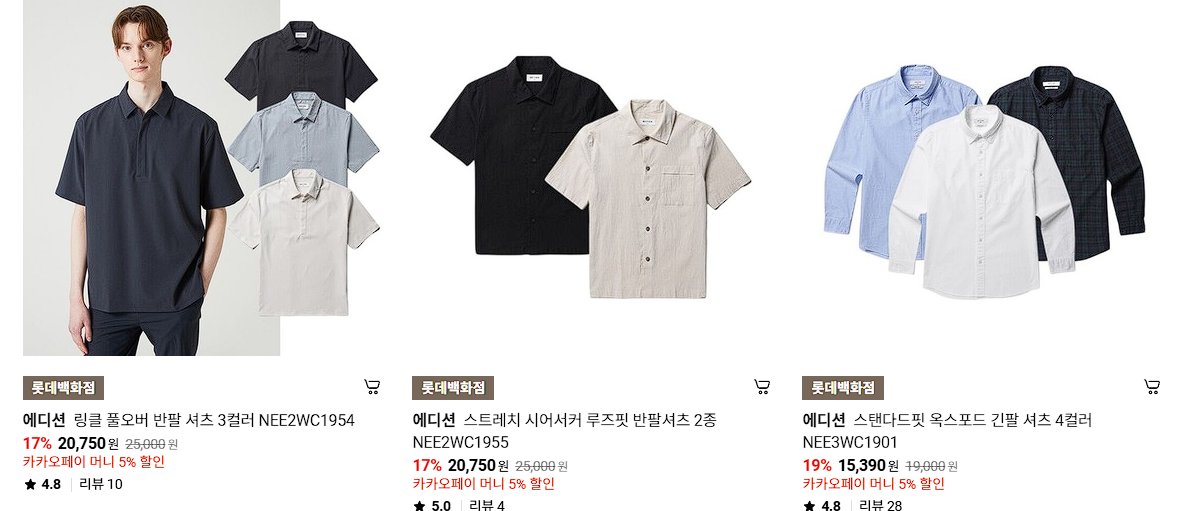Click 카카오페이 머니 5% 할인 under first product
Image resolution: width=1185 pixels, height=511 pixels.
(94, 462)
